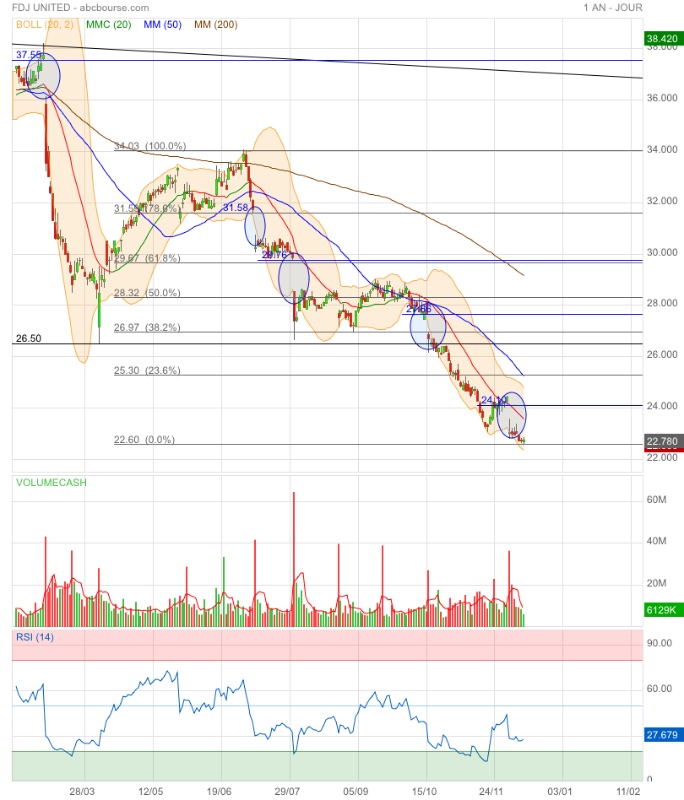The width and height of the screenshot is (684, 800).
Task: Click the 12/05 date axis label
Action: pyautogui.click(x=150, y=791)
